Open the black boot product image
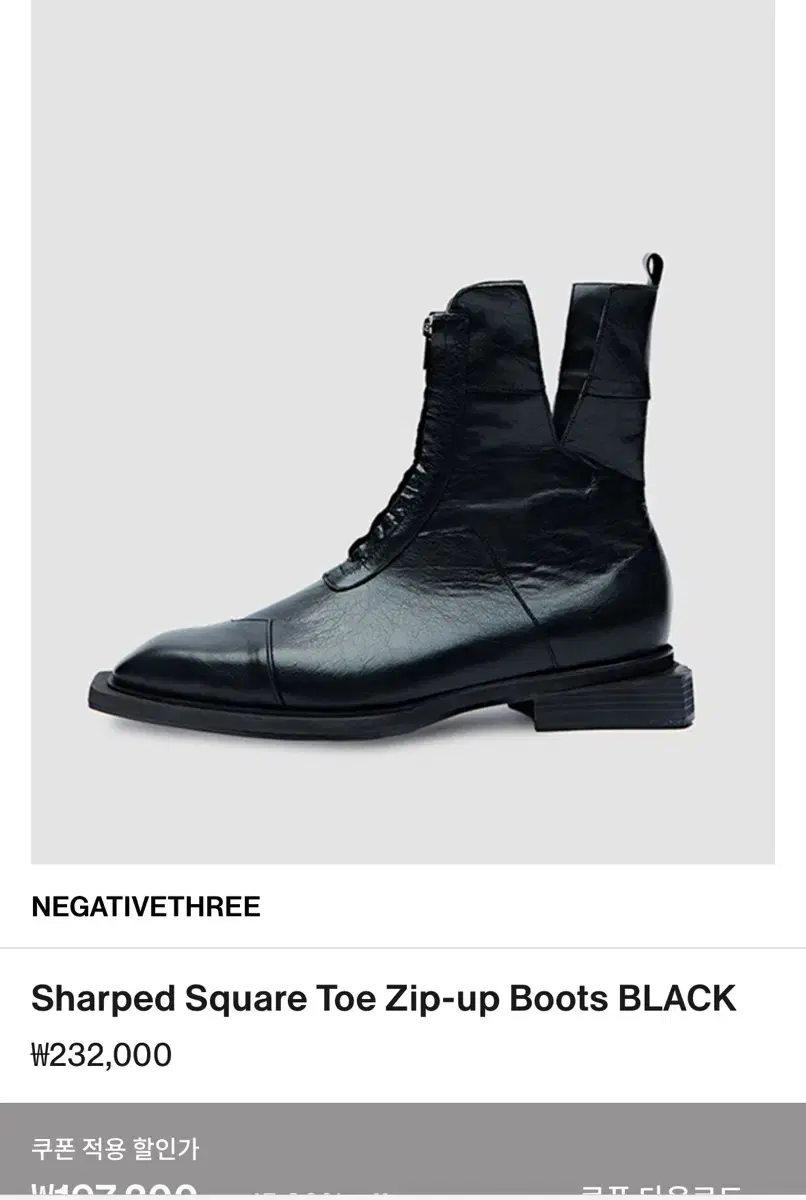806x1200 pixels. click(403, 432)
